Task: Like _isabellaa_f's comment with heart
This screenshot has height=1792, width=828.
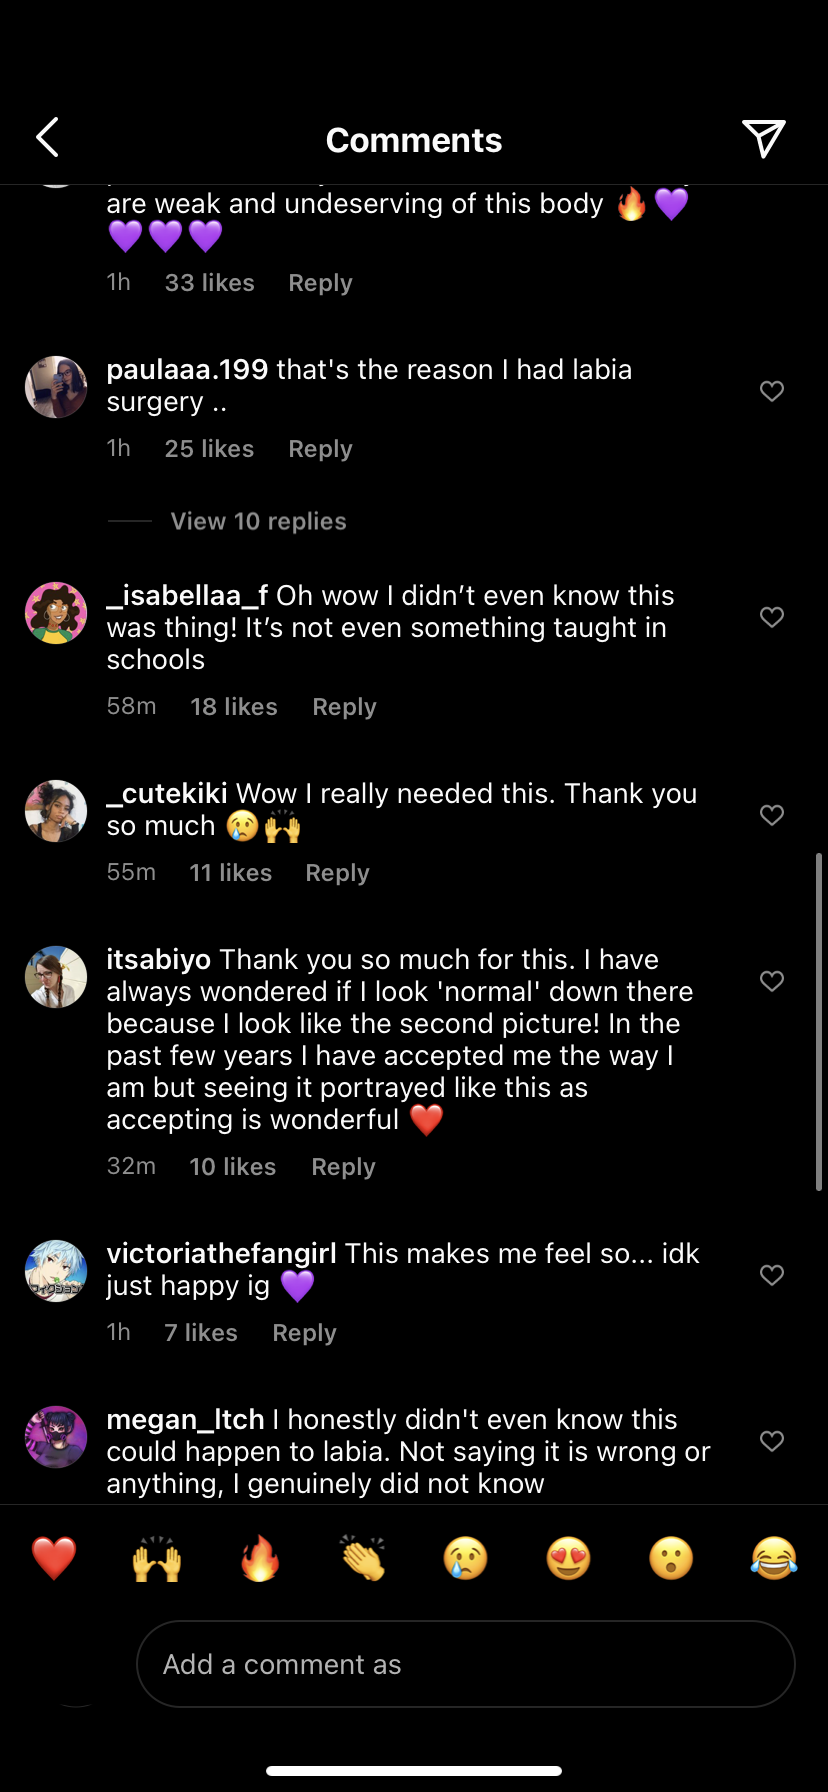Action: coord(772,617)
